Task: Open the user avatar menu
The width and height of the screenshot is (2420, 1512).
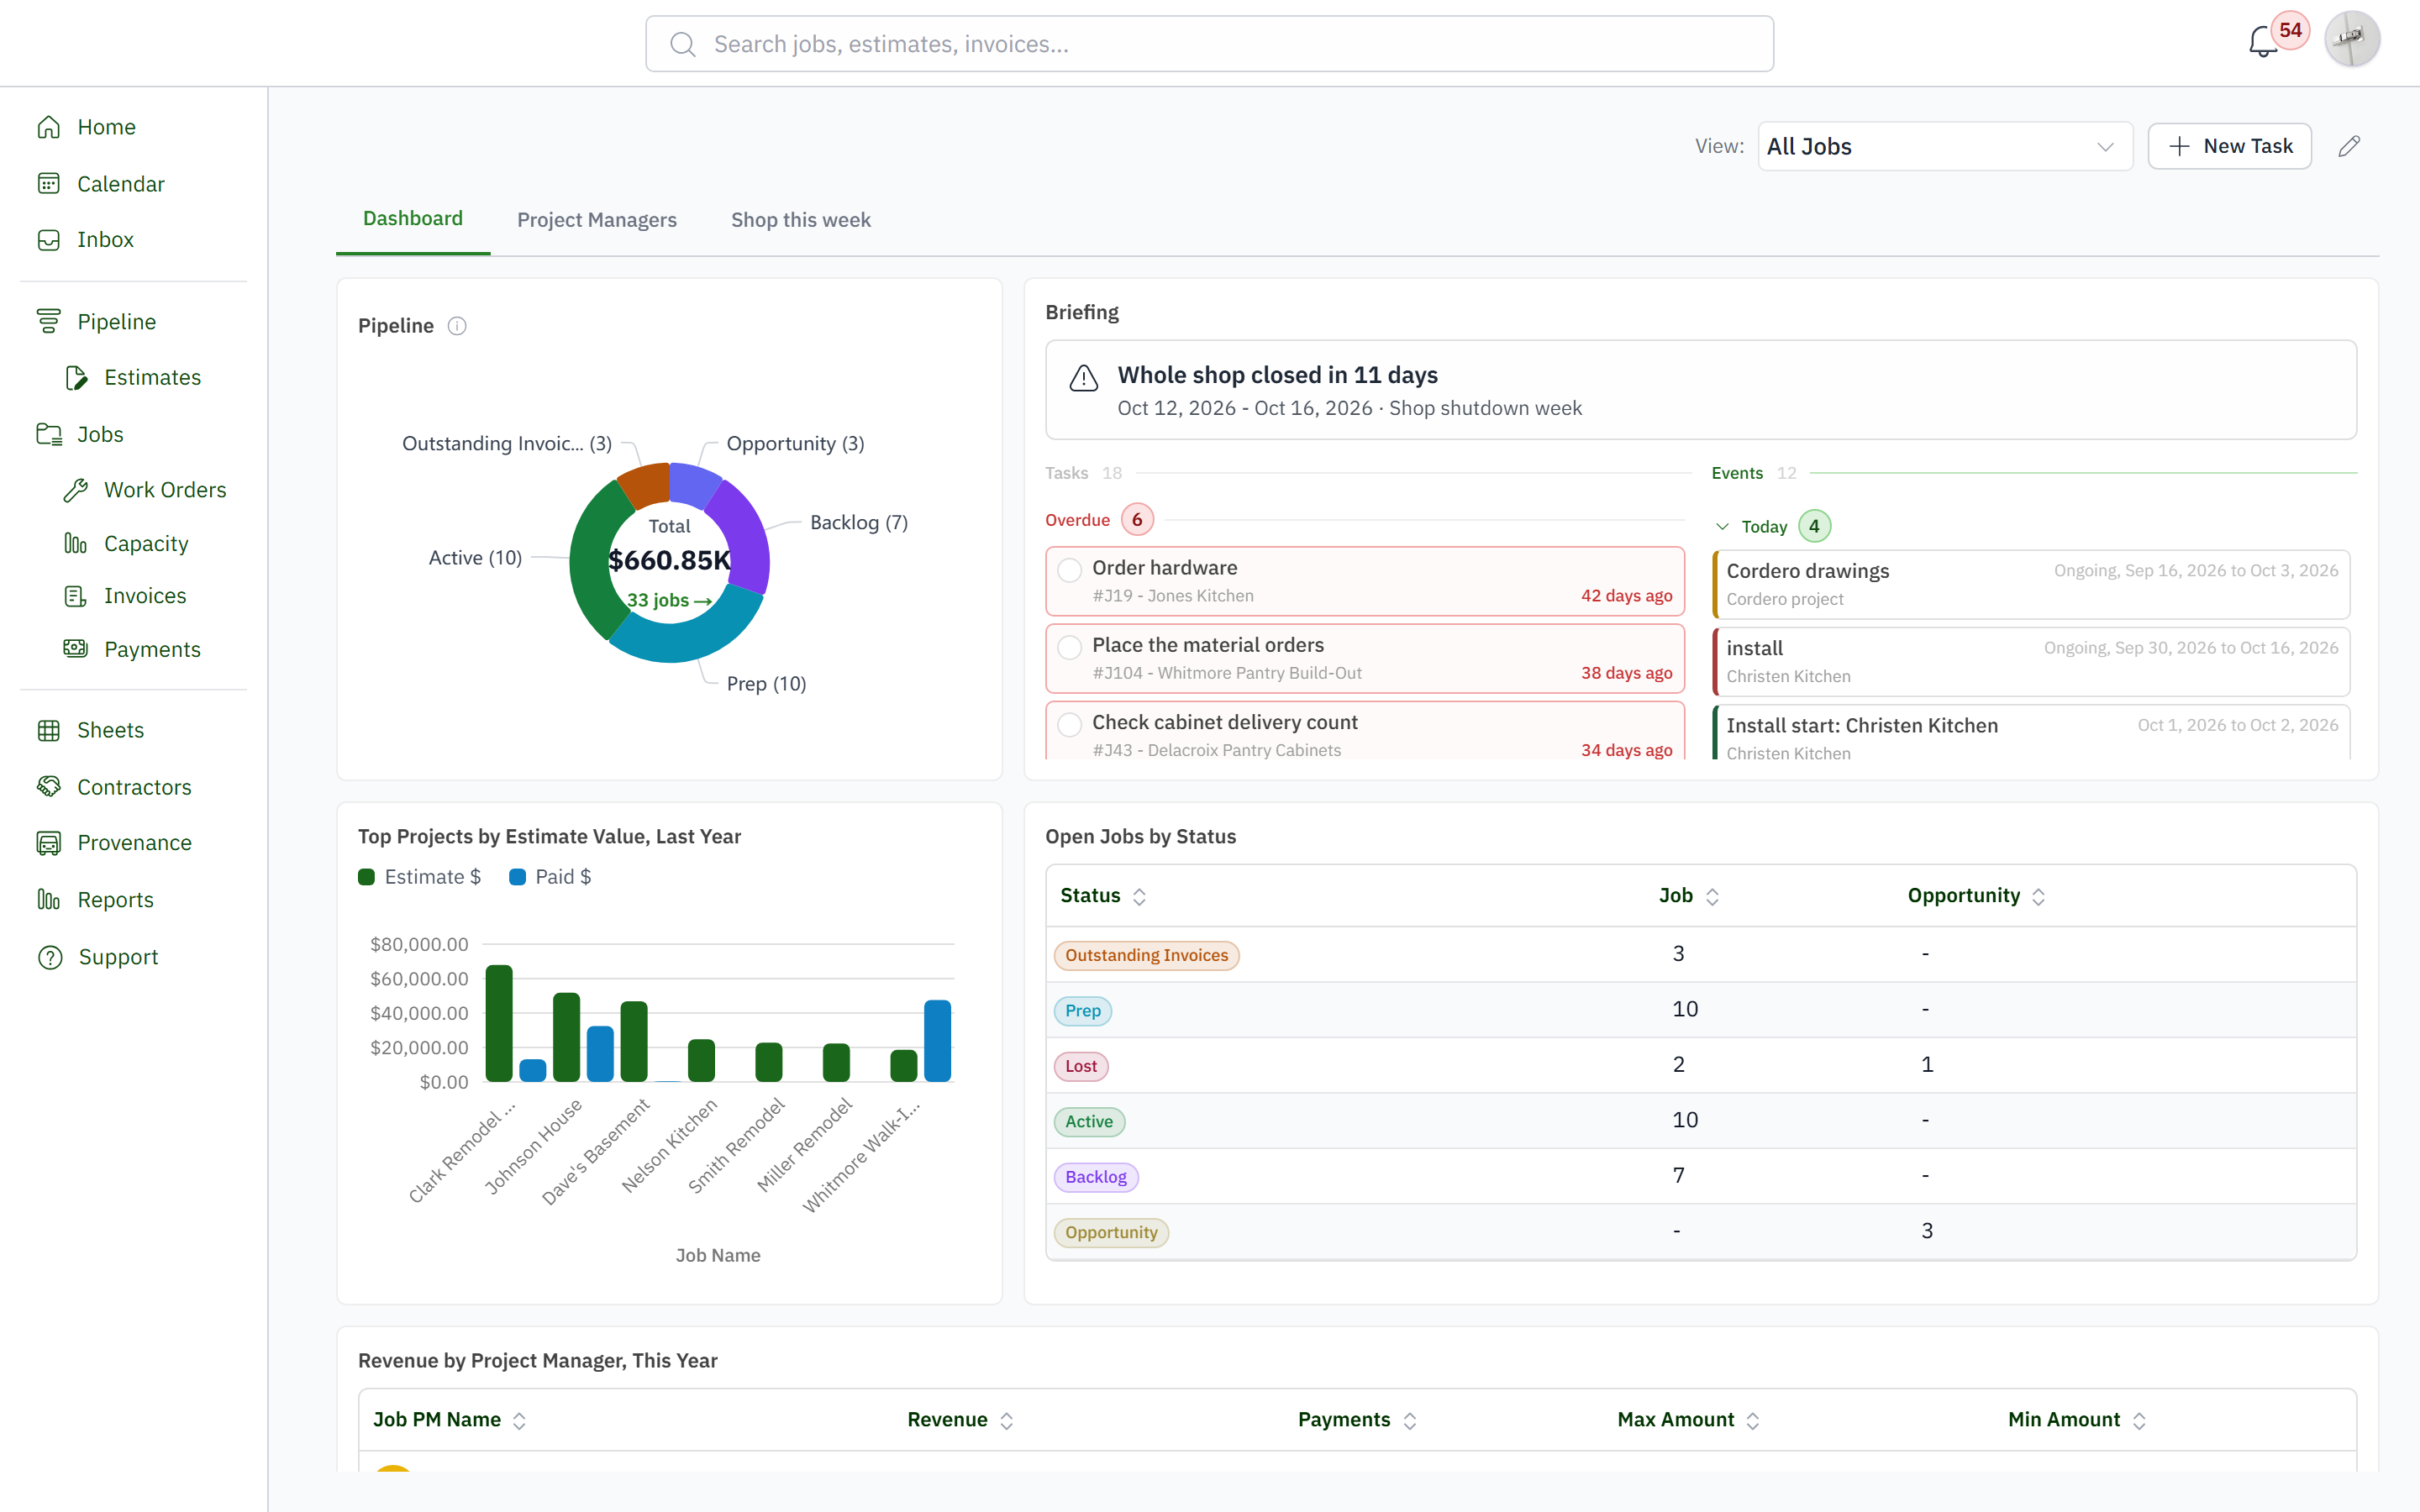Action: coord(2351,39)
